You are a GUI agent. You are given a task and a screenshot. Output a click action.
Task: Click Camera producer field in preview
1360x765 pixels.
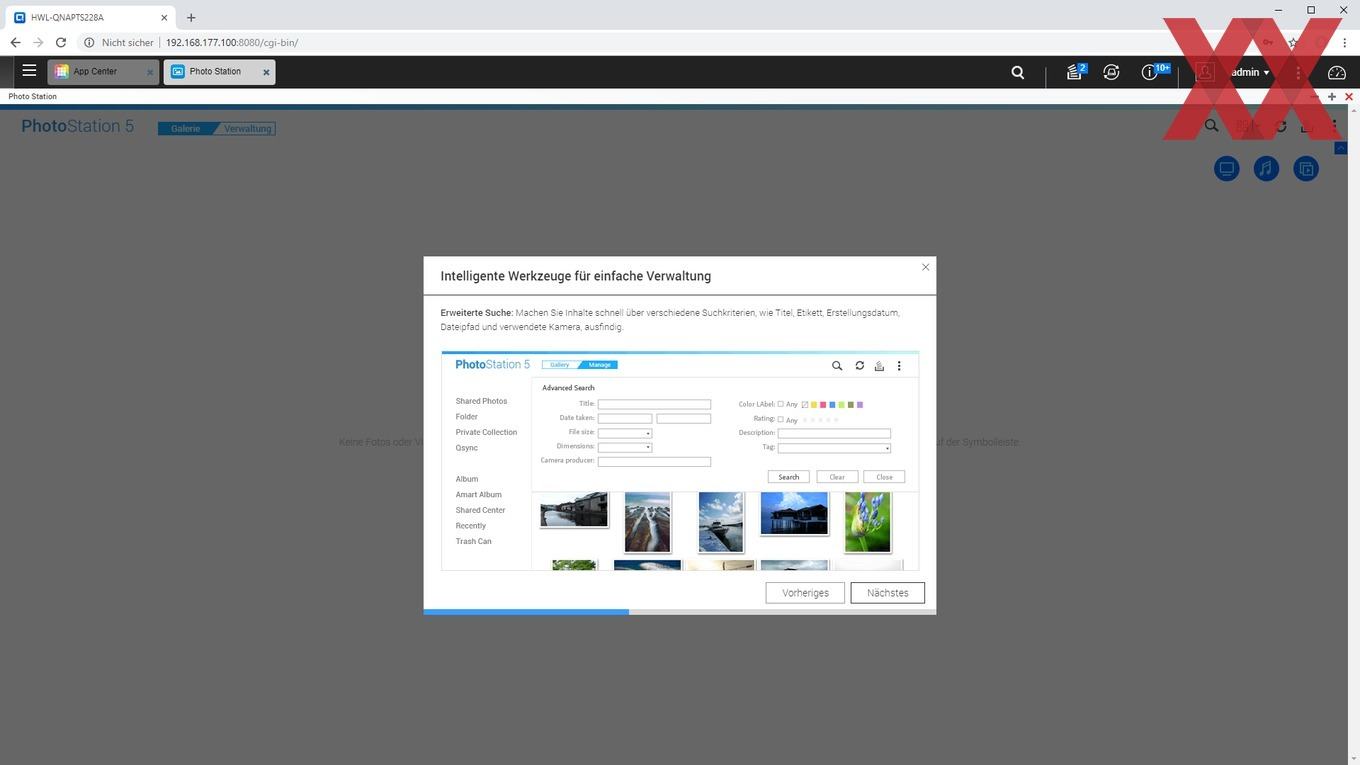click(x=654, y=461)
